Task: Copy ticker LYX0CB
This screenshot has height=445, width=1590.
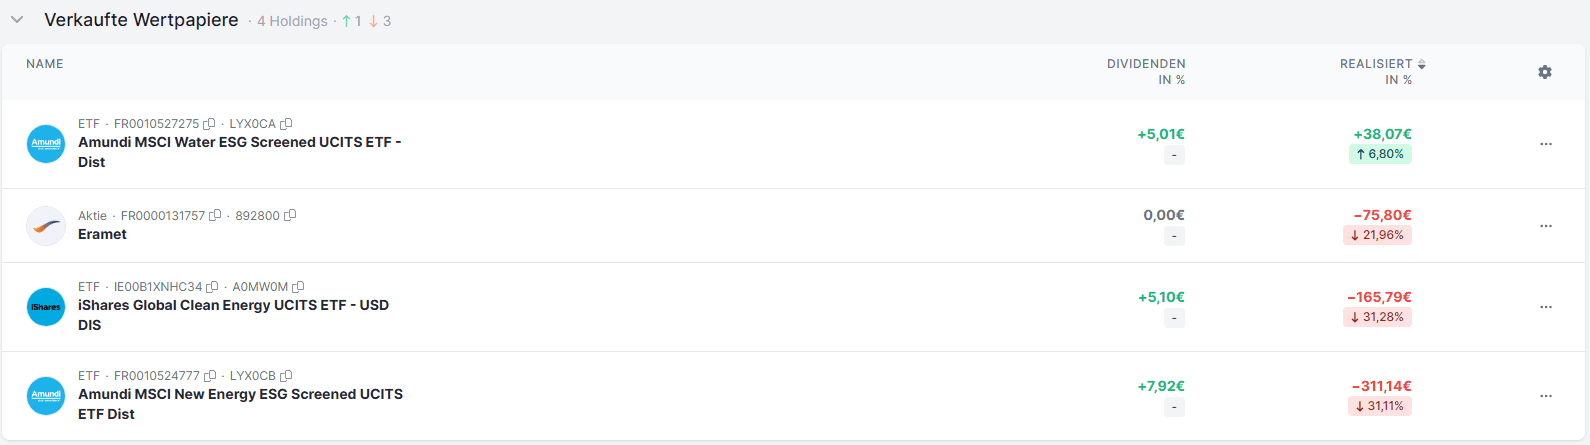Action: (x=286, y=376)
